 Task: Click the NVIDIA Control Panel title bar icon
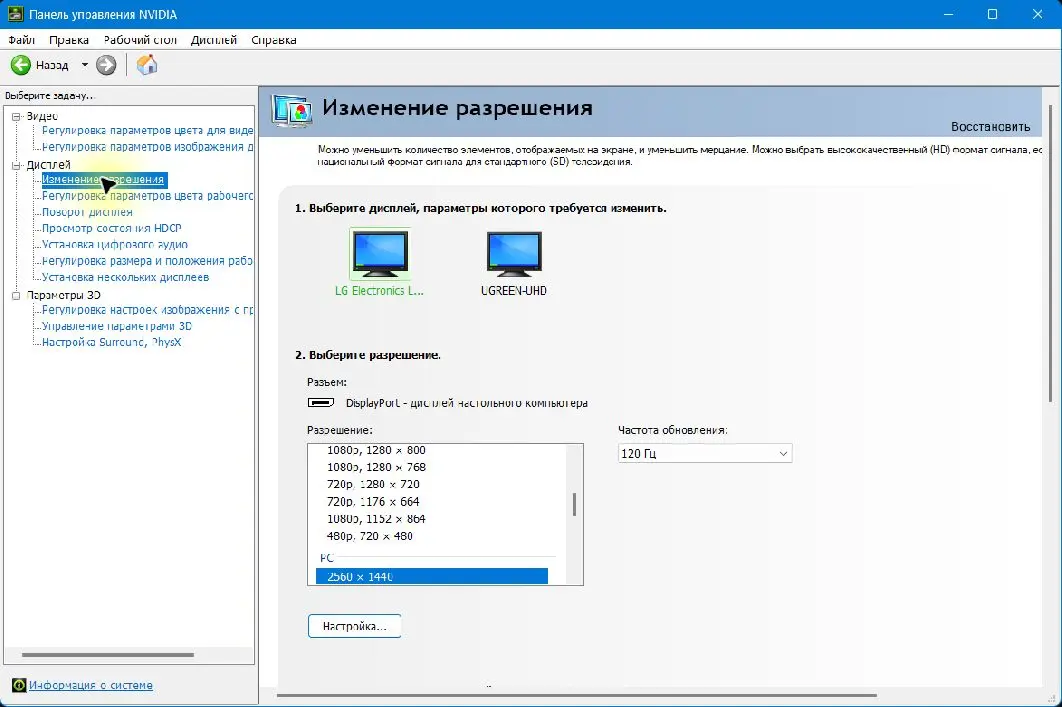(15, 14)
